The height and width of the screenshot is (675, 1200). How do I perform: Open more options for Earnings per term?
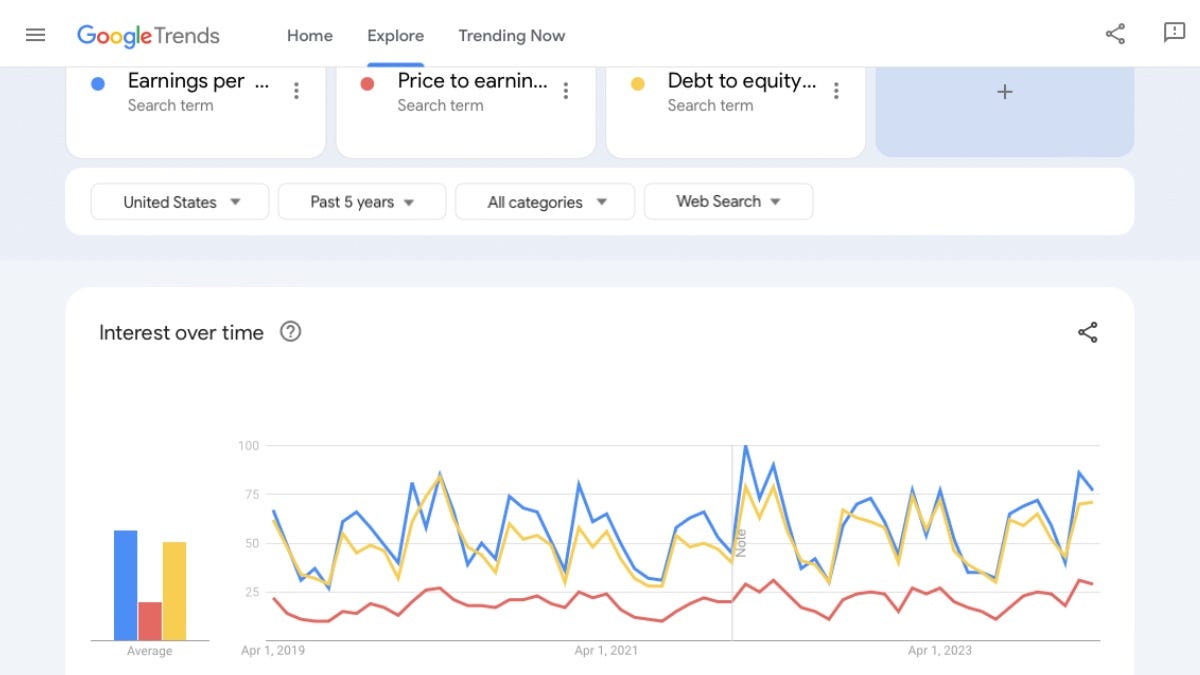296,91
